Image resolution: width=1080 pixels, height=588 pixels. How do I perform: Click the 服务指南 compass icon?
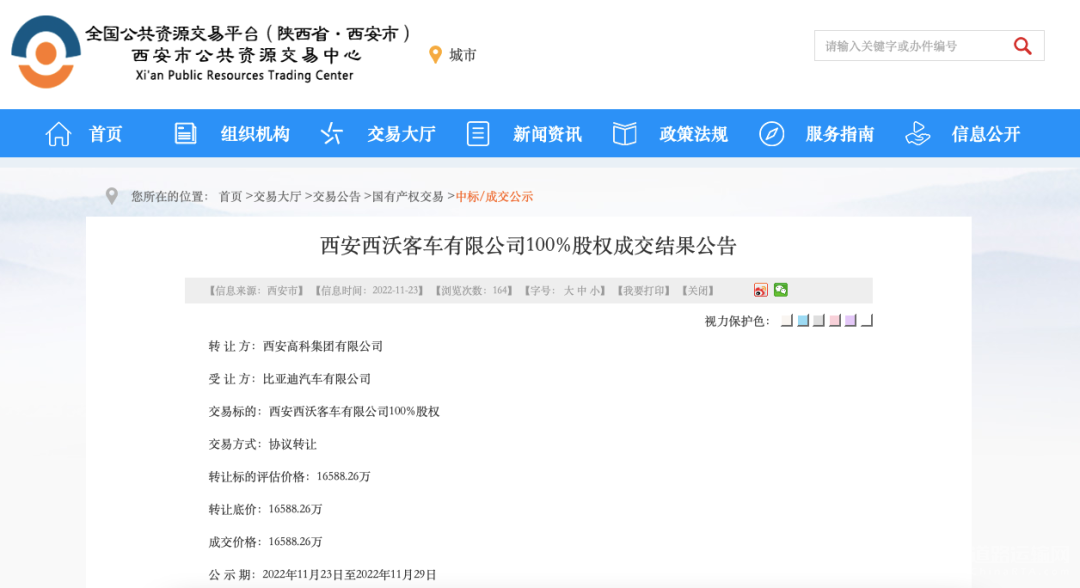click(771, 134)
